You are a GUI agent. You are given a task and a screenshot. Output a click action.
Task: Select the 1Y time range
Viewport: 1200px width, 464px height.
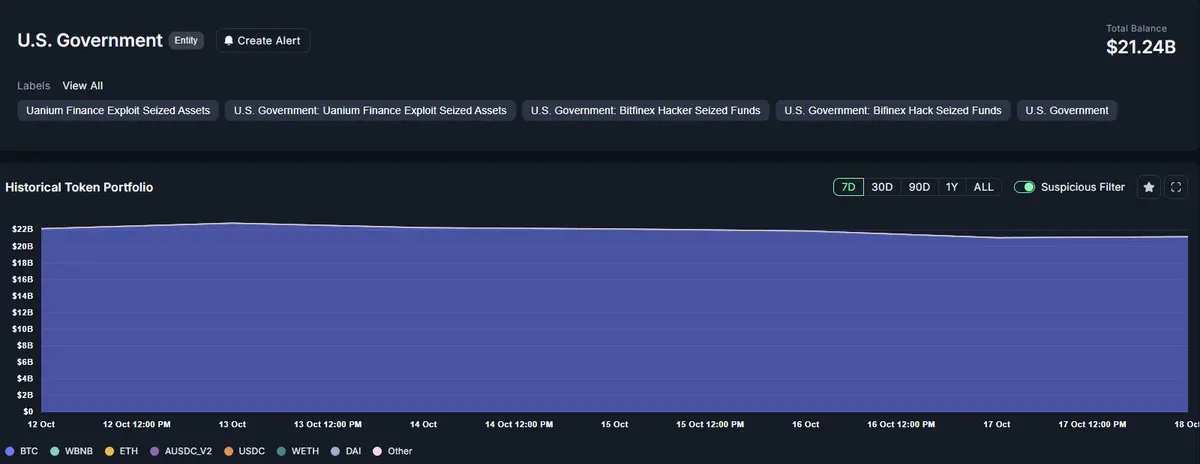pos(952,187)
